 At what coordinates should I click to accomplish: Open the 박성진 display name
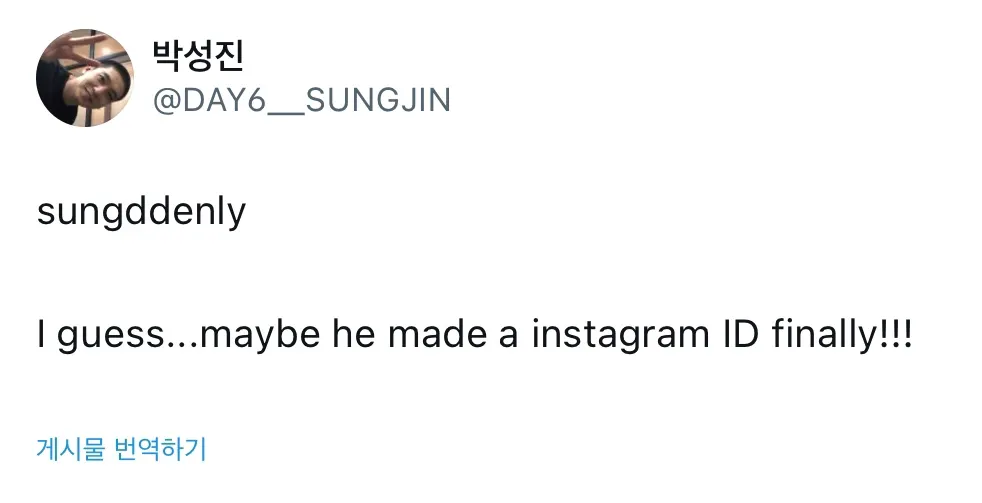tap(197, 56)
